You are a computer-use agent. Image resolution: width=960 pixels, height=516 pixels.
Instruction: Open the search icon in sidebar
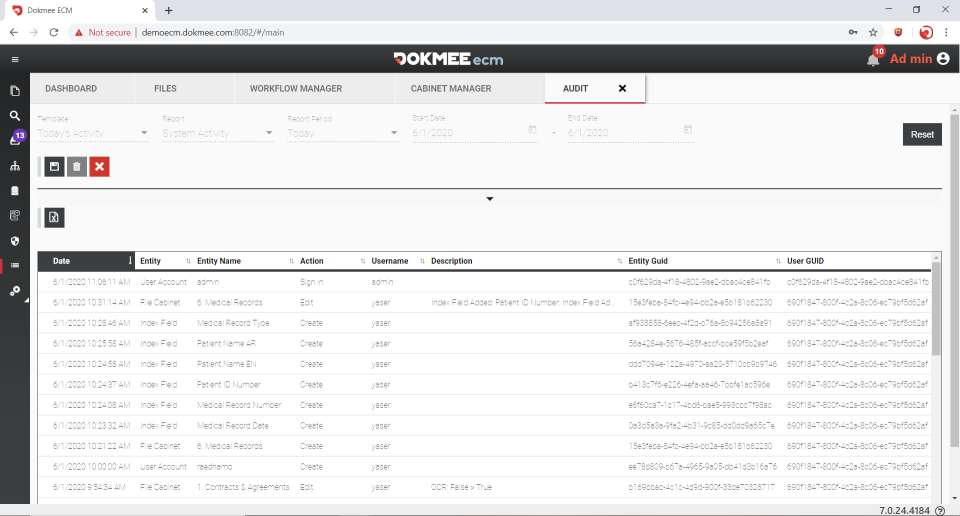click(x=15, y=115)
